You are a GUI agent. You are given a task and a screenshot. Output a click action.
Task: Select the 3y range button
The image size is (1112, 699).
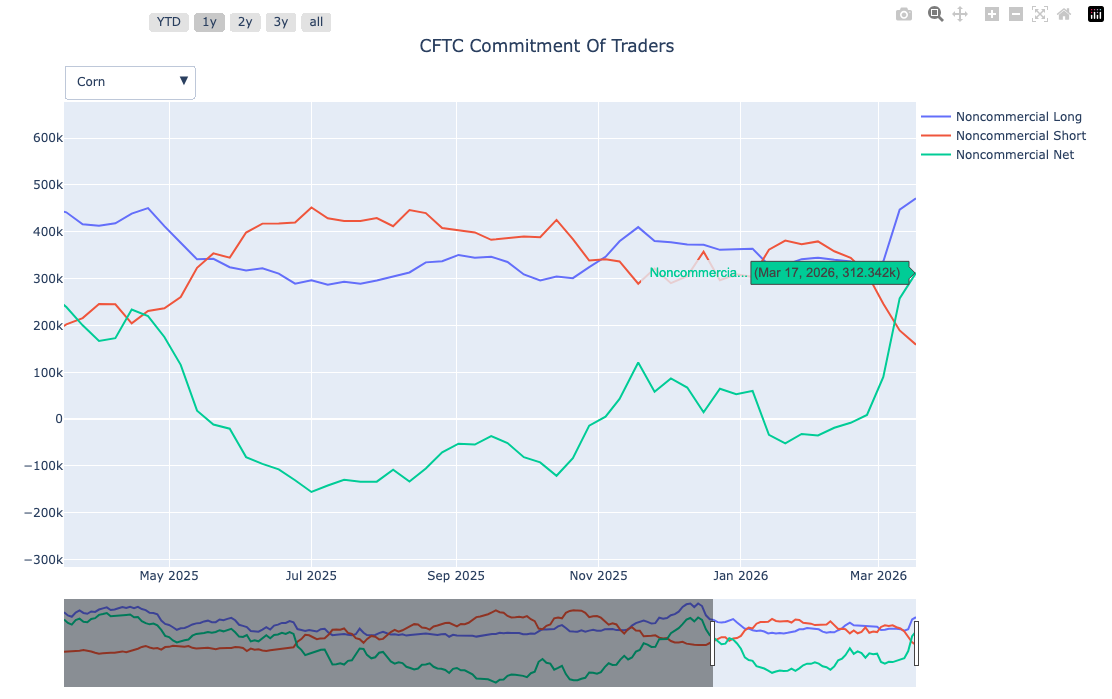click(281, 22)
